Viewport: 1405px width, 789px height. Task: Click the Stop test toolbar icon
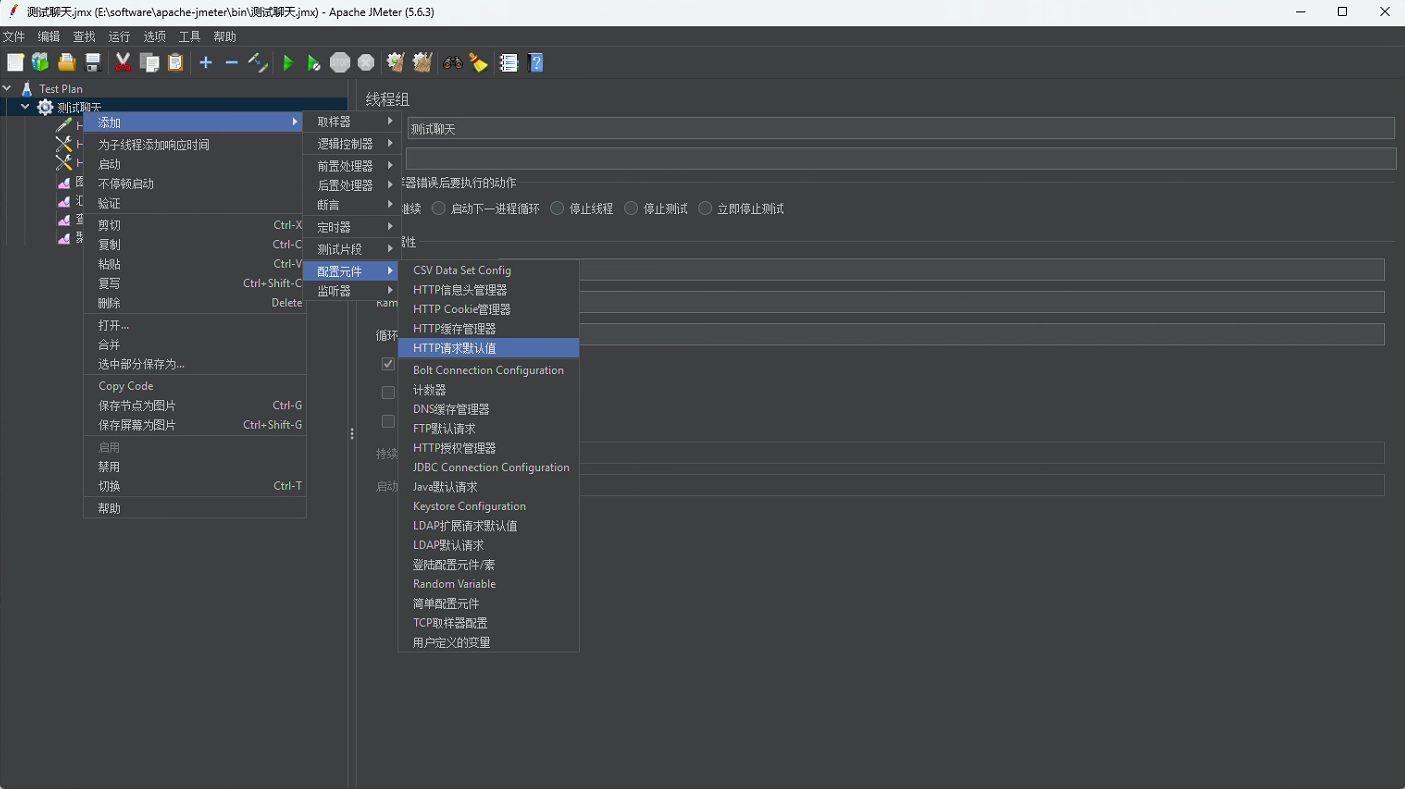(339, 62)
